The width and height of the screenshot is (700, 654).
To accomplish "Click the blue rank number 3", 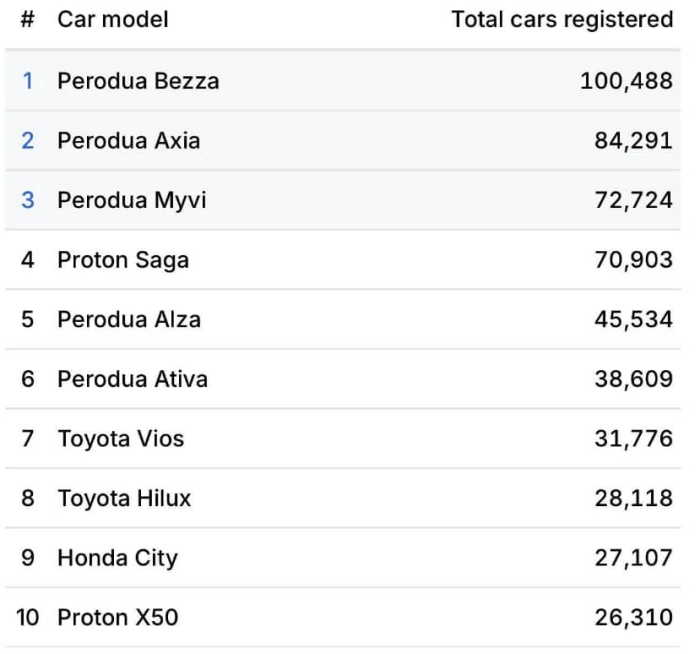I will coord(28,200).
